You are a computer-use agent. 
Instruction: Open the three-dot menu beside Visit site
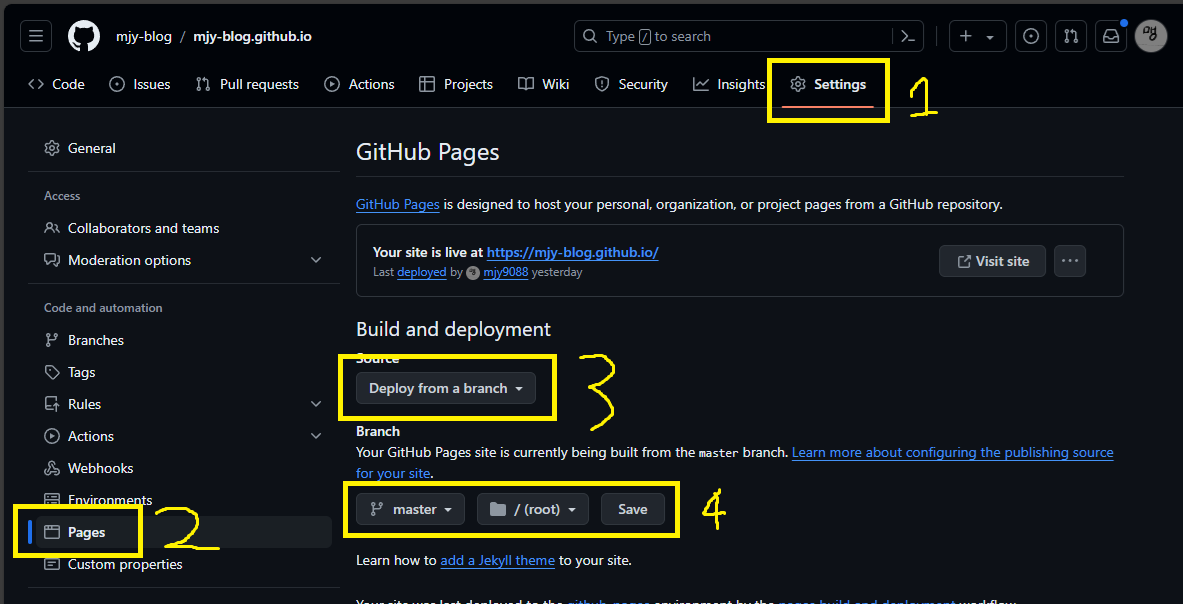tap(1070, 261)
